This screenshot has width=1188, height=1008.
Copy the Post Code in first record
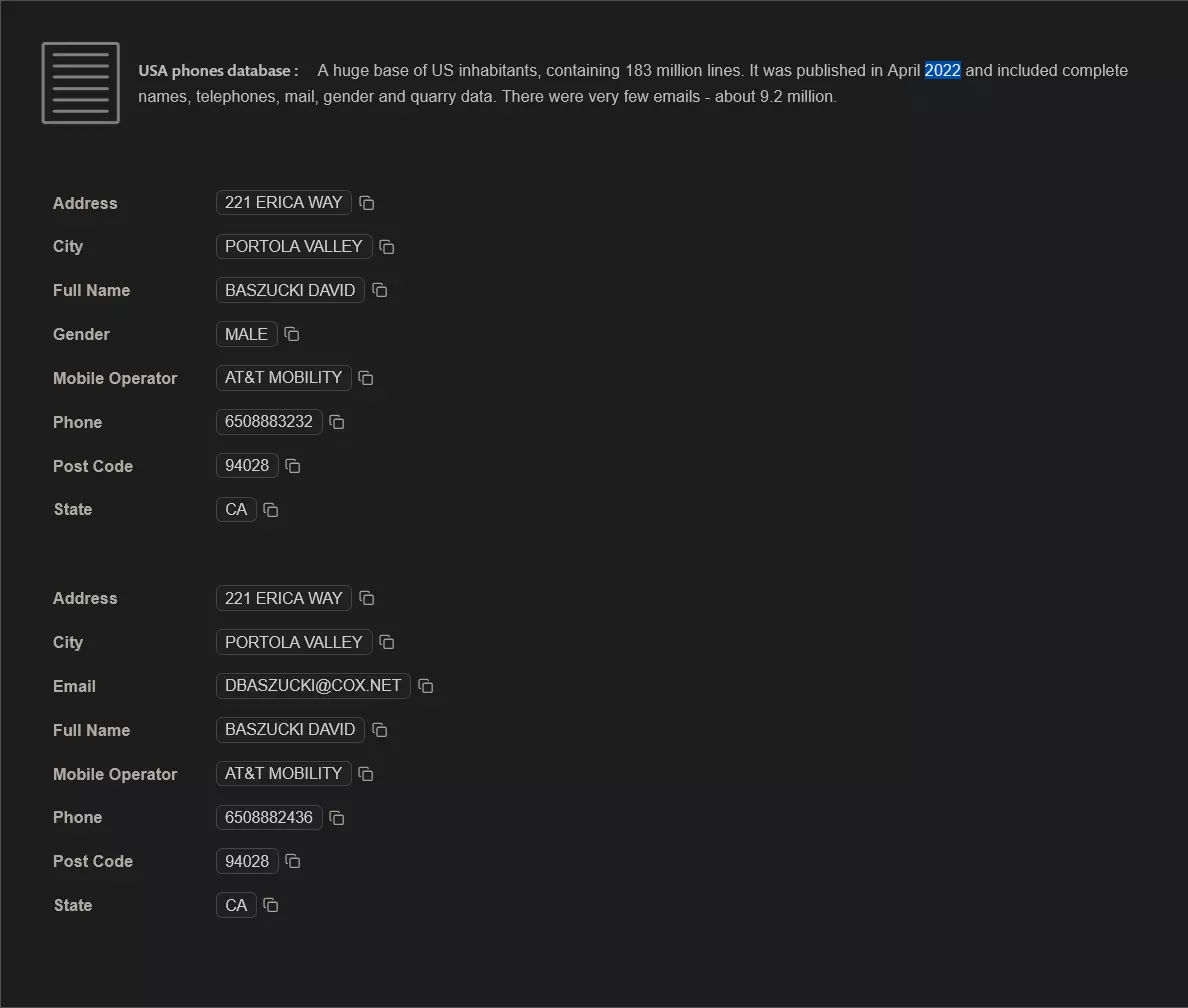tap(292, 466)
